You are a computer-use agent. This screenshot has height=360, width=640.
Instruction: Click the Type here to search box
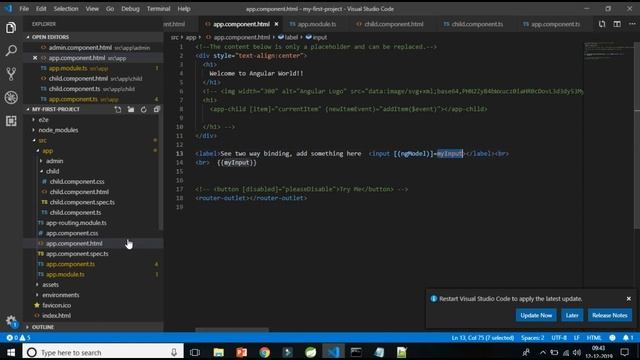103,352
